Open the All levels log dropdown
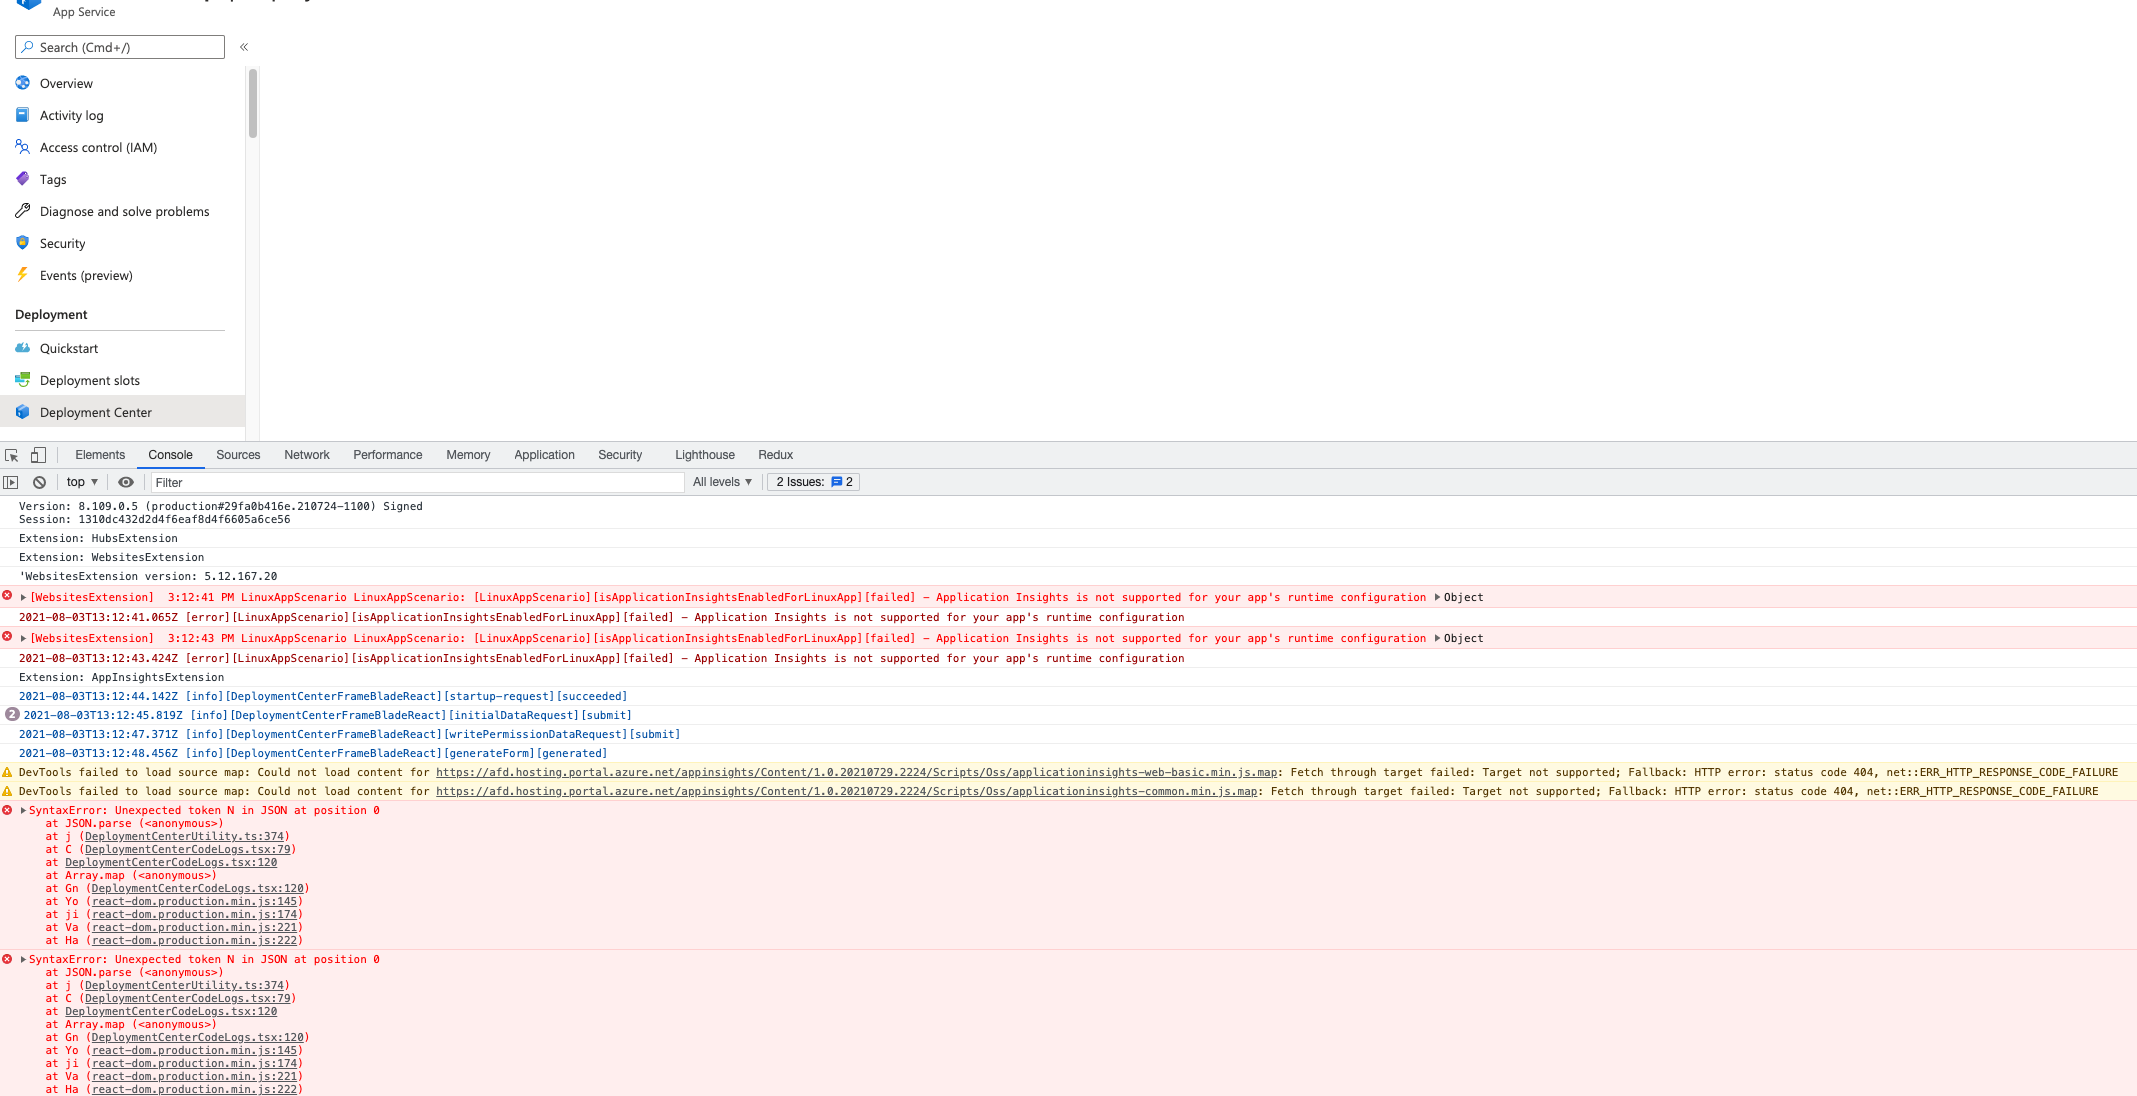Screen dimensions: 2137x1096 tap(722, 482)
